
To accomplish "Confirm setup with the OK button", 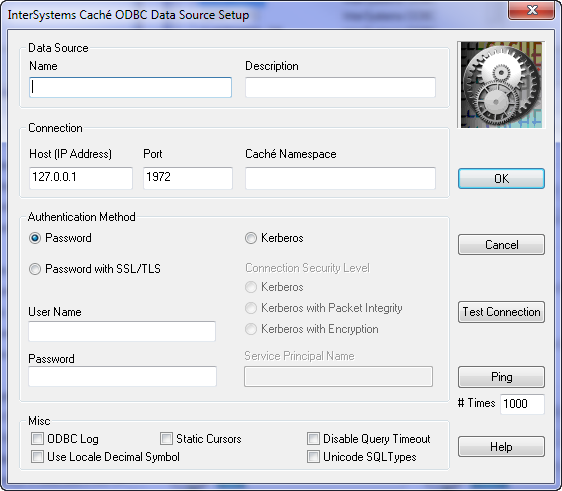I will 501,178.
